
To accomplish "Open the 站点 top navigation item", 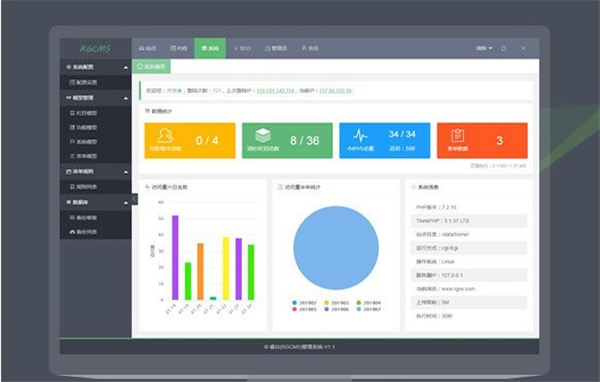I will (148, 48).
